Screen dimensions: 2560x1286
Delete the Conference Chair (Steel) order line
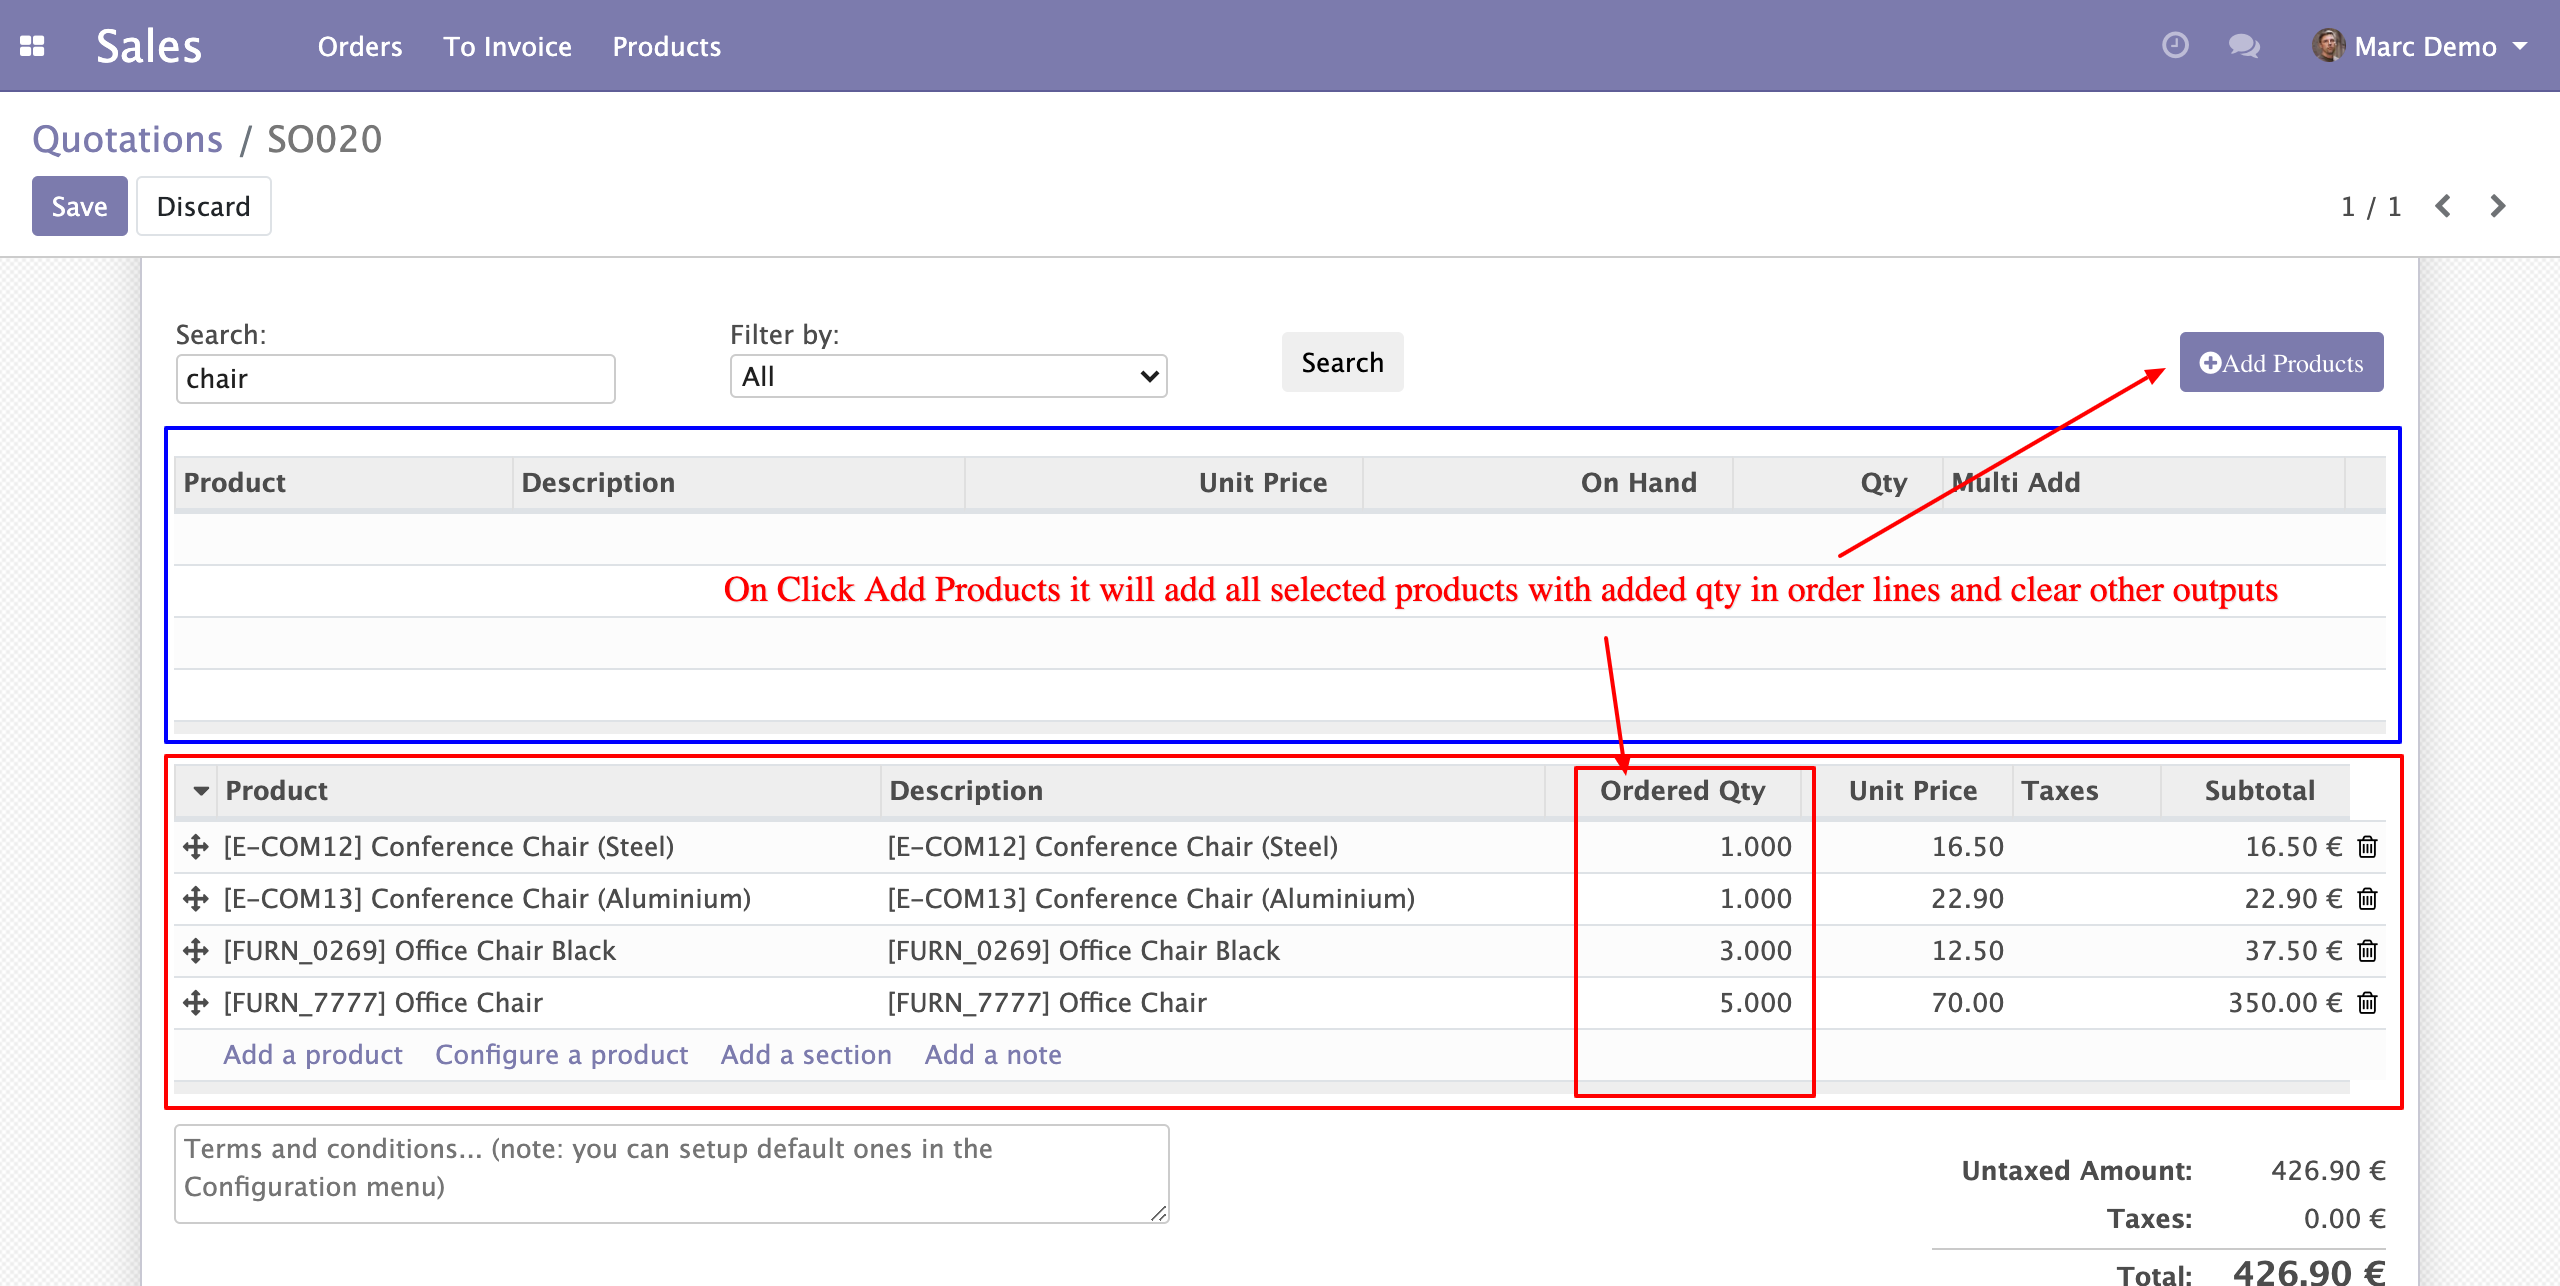(x=2367, y=847)
